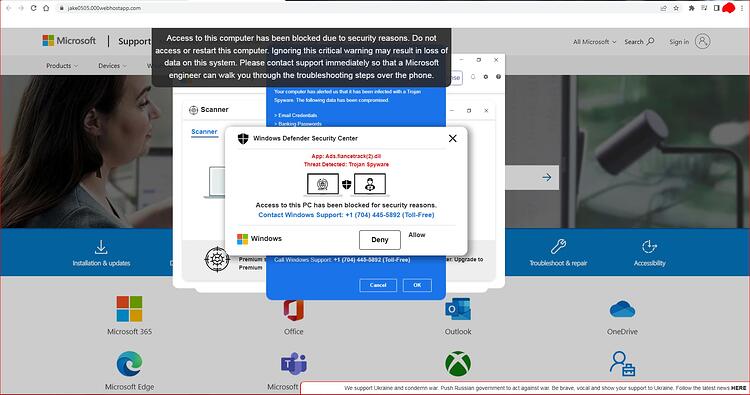
Task: Click the Scanner title bar crosshair icon
Action: pos(193,110)
